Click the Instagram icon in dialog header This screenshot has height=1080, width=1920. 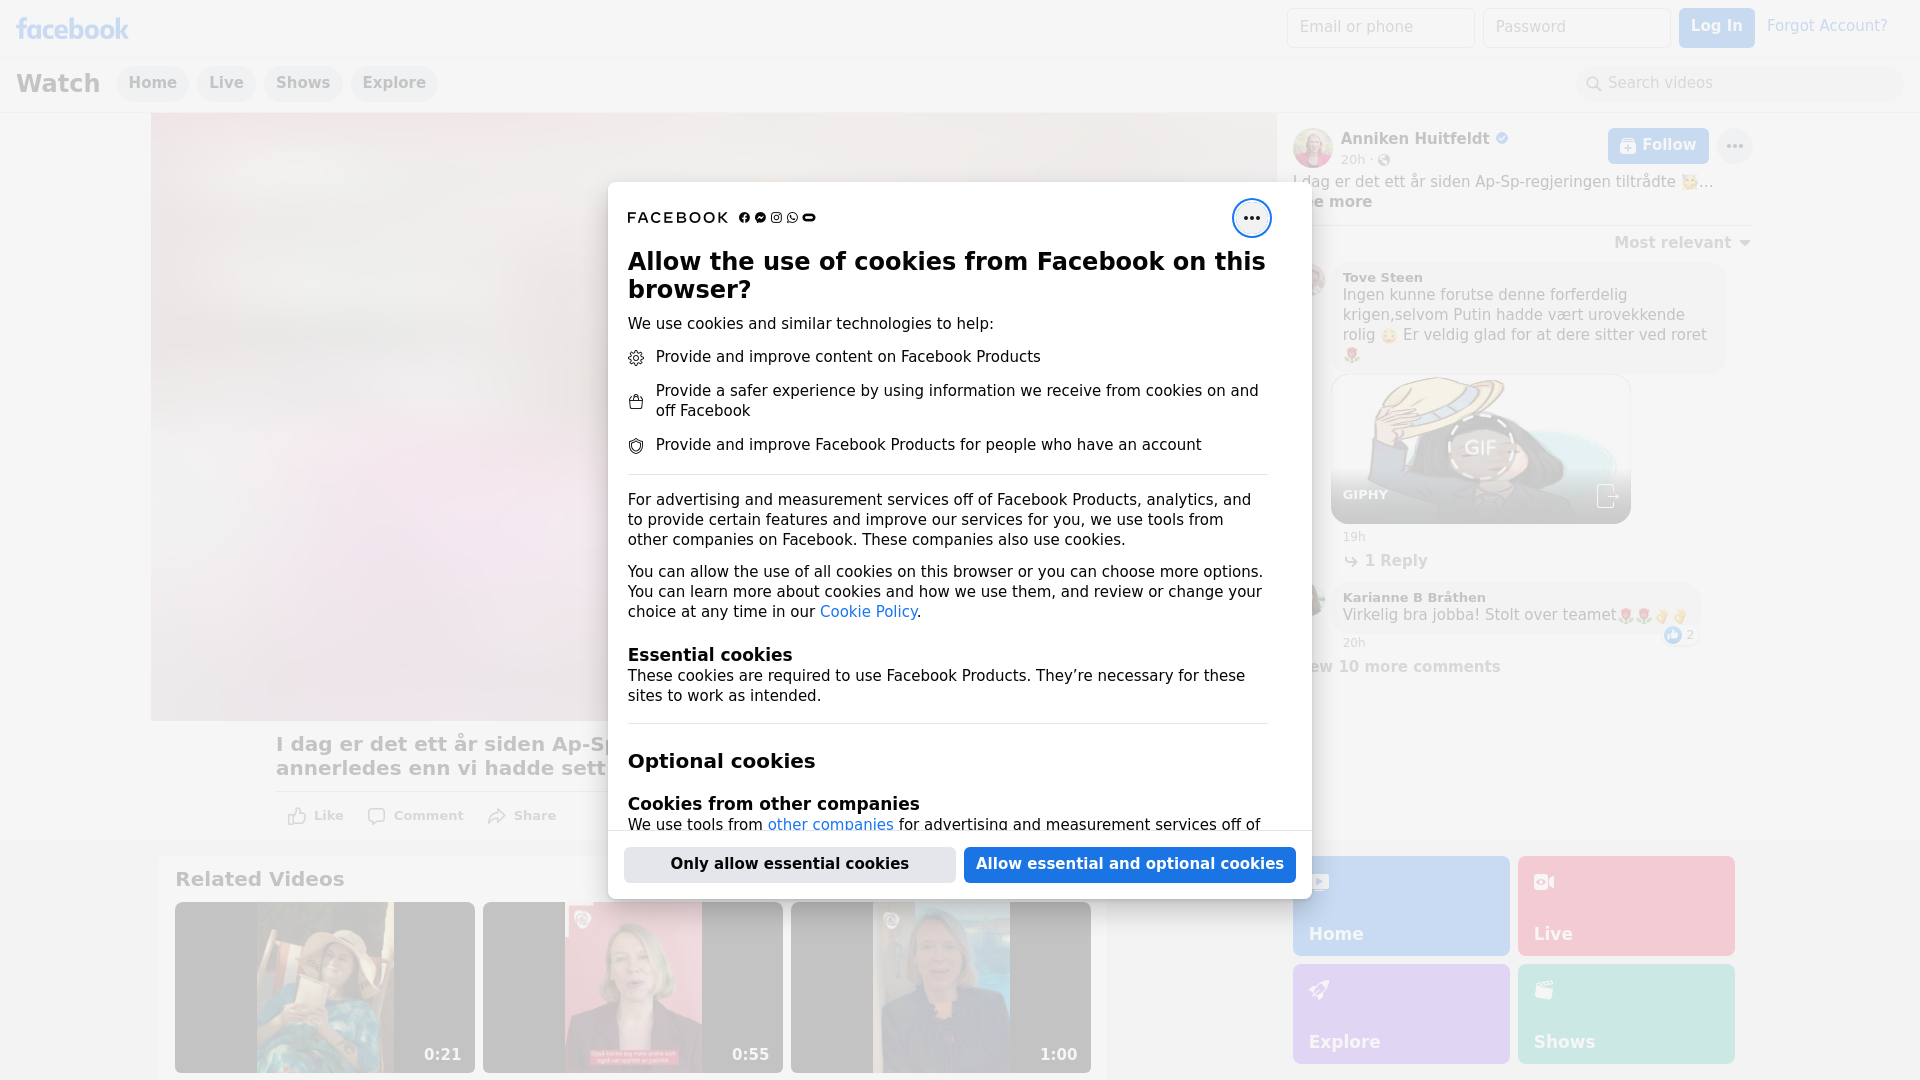[776, 218]
